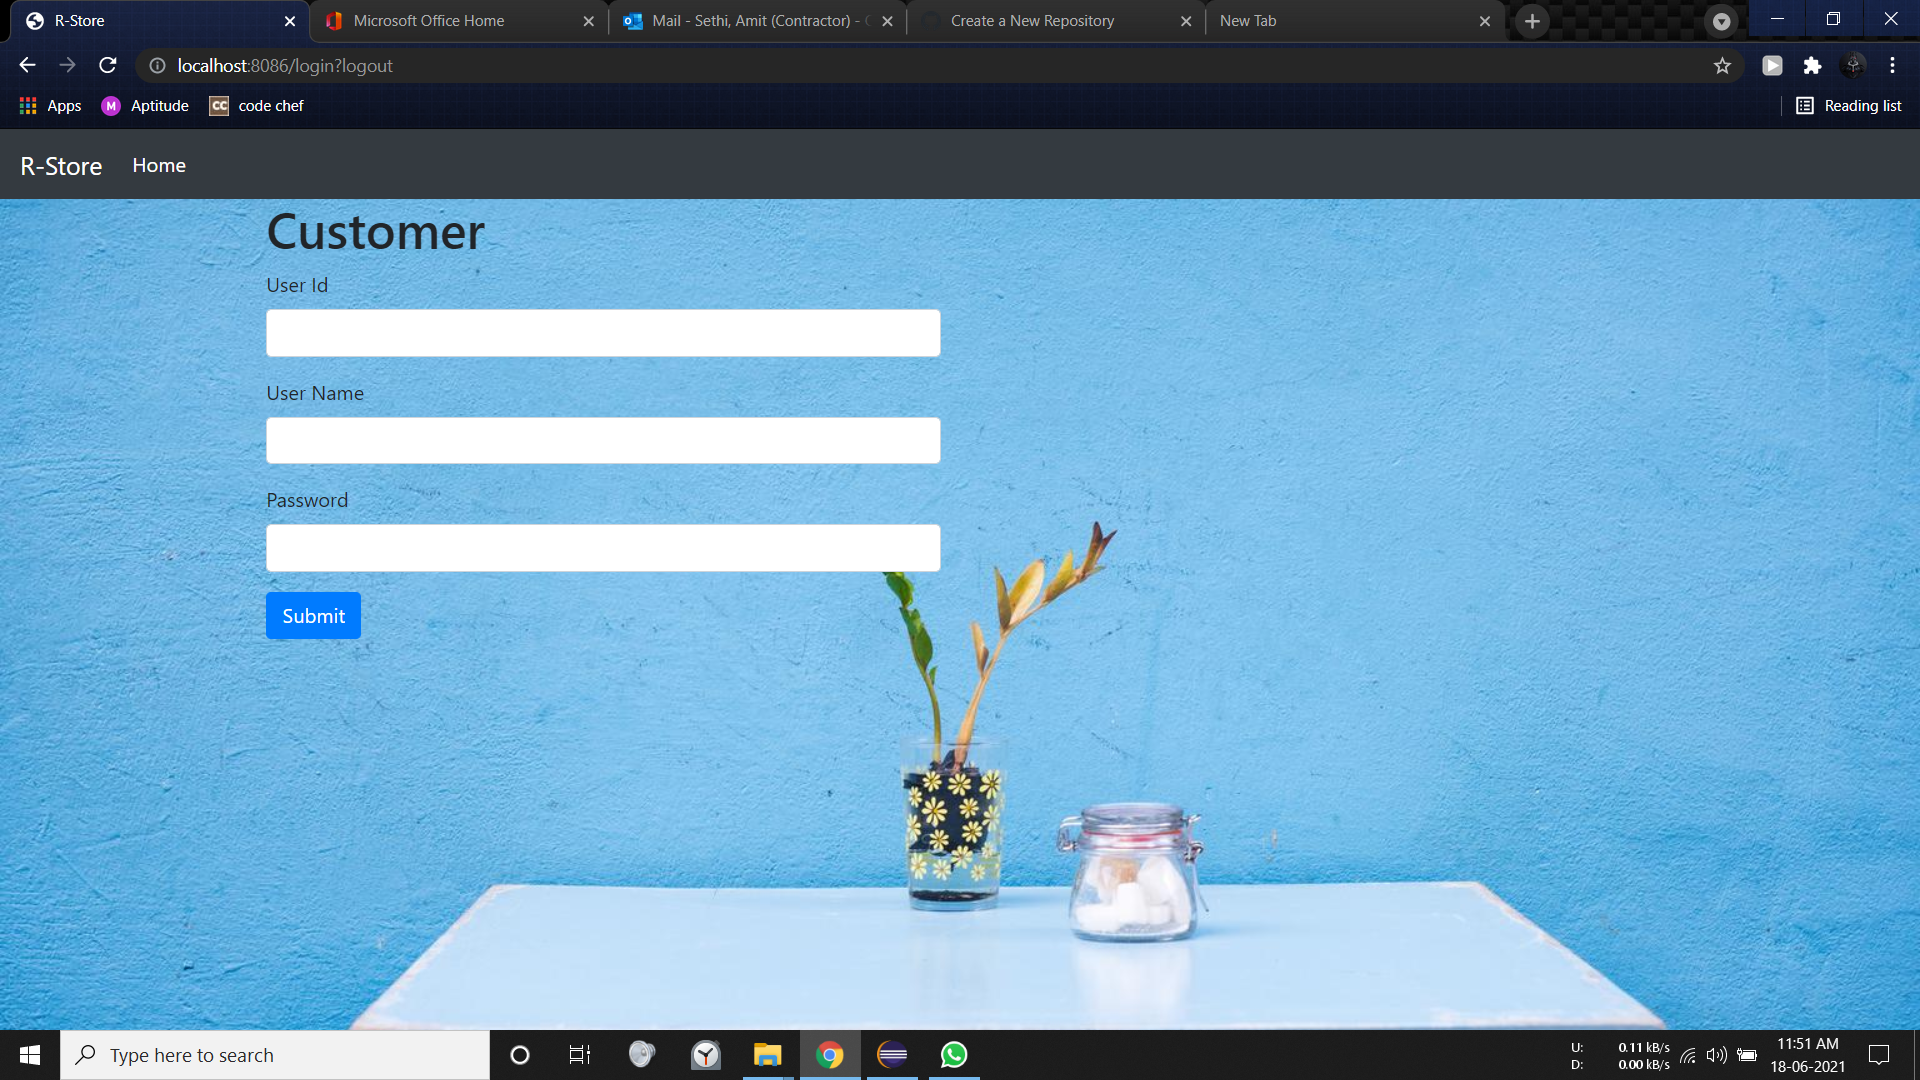Reload the current page
This screenshot has width=1920, height=1080.
(x=108, y=65)
